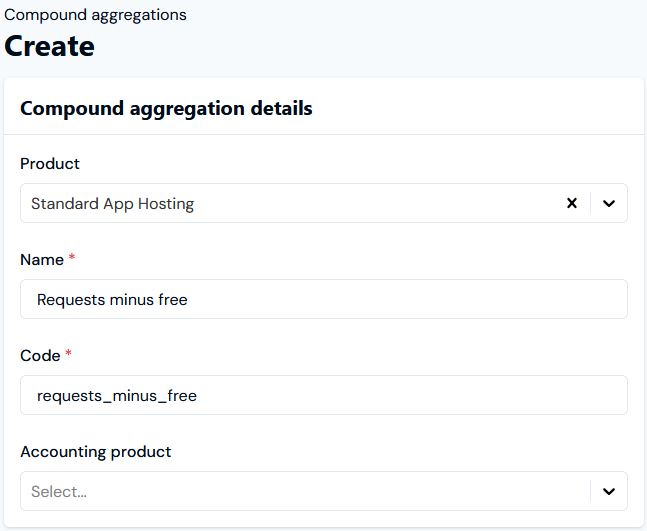The image size is (647, 531).
Task: Click the red required asterisk beside Name
Action: click(72, 257)
